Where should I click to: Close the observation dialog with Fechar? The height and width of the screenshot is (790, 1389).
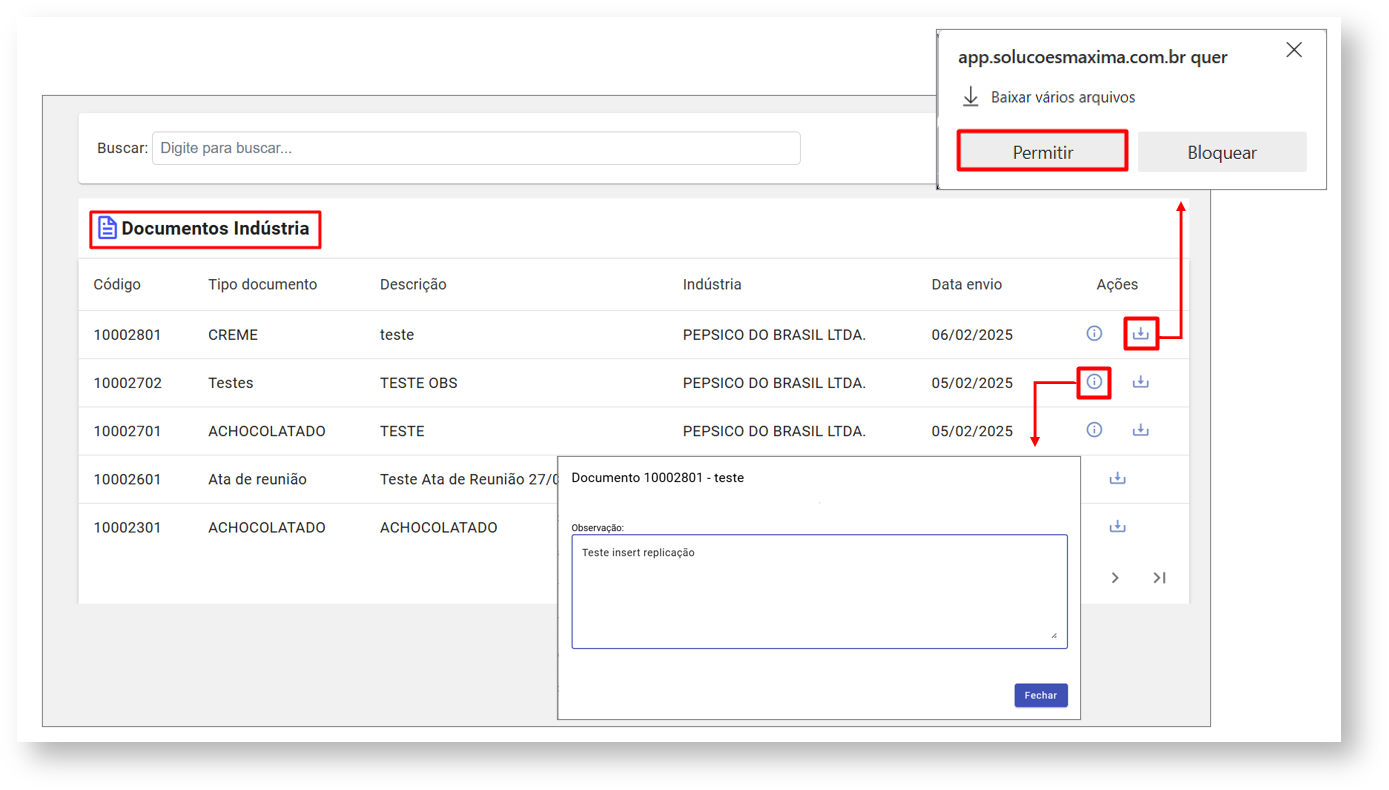(1040, 695)
